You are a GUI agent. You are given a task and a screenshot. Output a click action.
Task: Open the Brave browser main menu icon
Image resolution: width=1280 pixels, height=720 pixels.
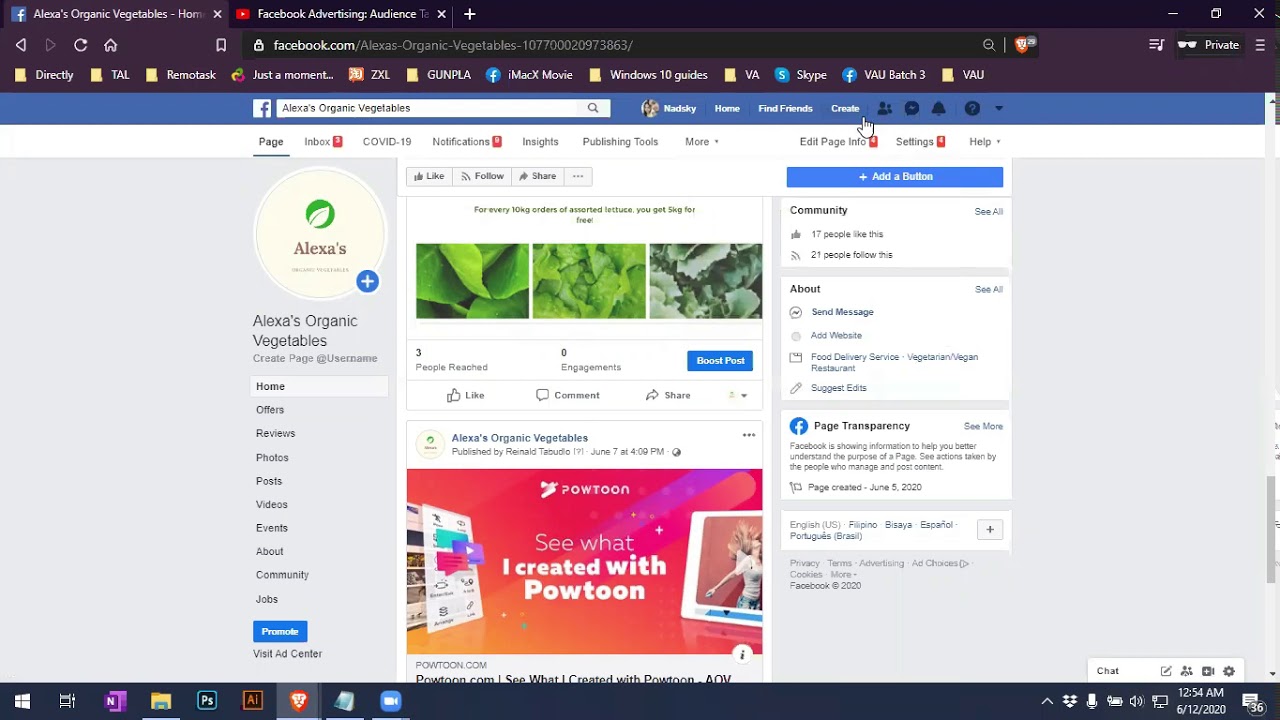pos(1260,45)
